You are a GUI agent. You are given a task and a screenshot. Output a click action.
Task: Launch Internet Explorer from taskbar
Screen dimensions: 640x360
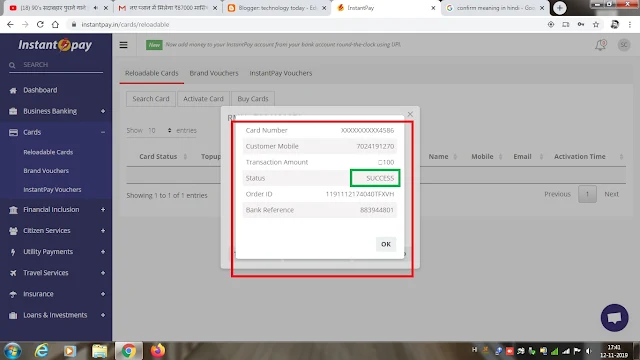coord(42,351)
